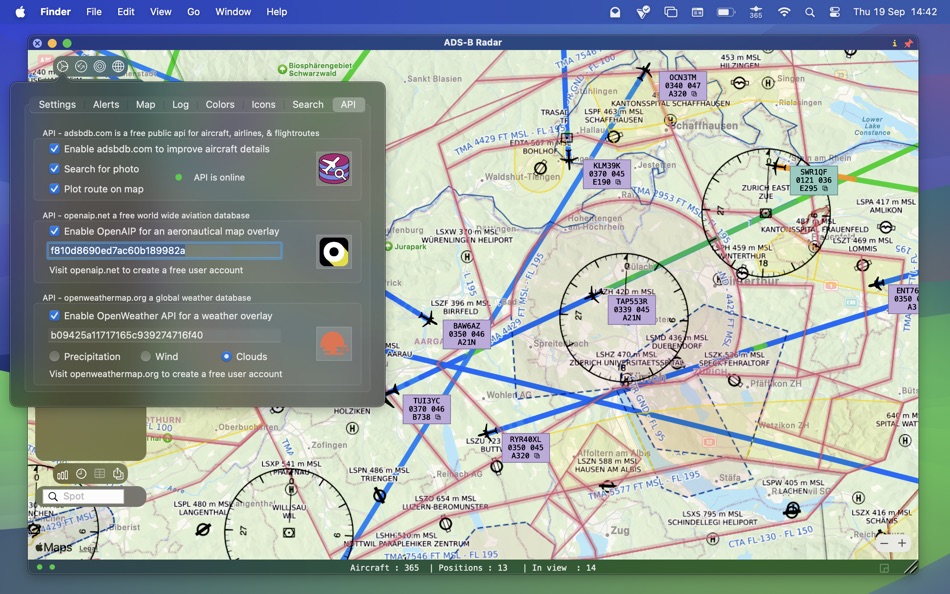Image resolution: width=950 pixels, height=594 pixels.
Task: Open the File menu
Action: coord(94,12)
